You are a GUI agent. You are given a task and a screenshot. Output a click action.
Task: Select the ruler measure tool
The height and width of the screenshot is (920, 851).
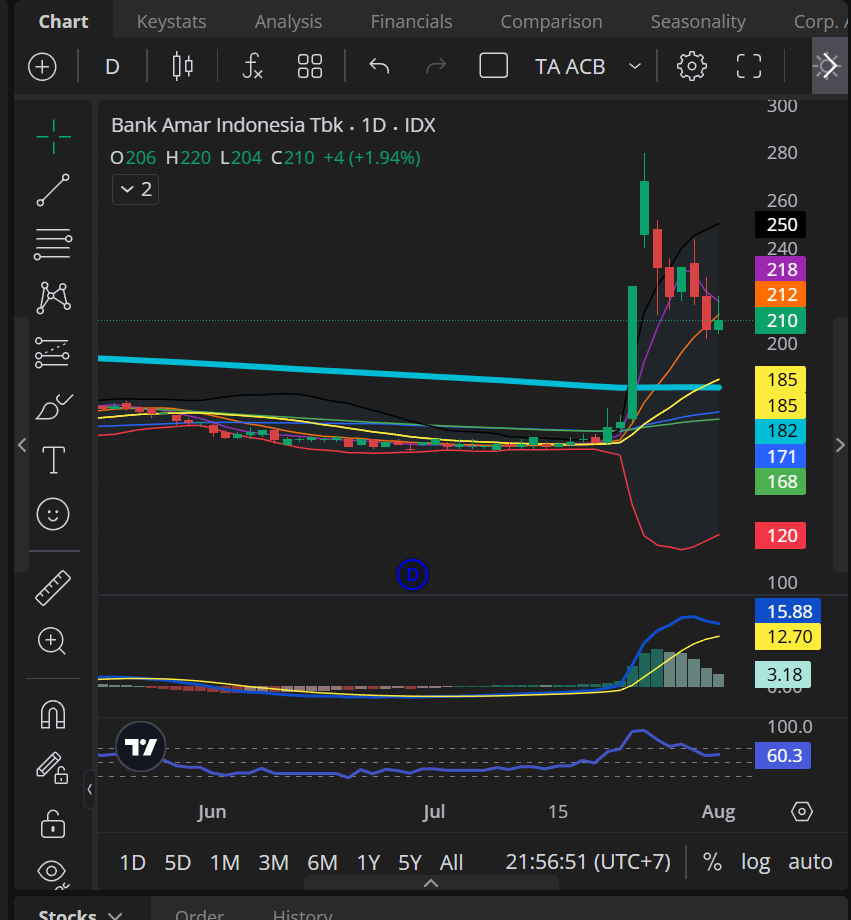[x=53, y=587]
